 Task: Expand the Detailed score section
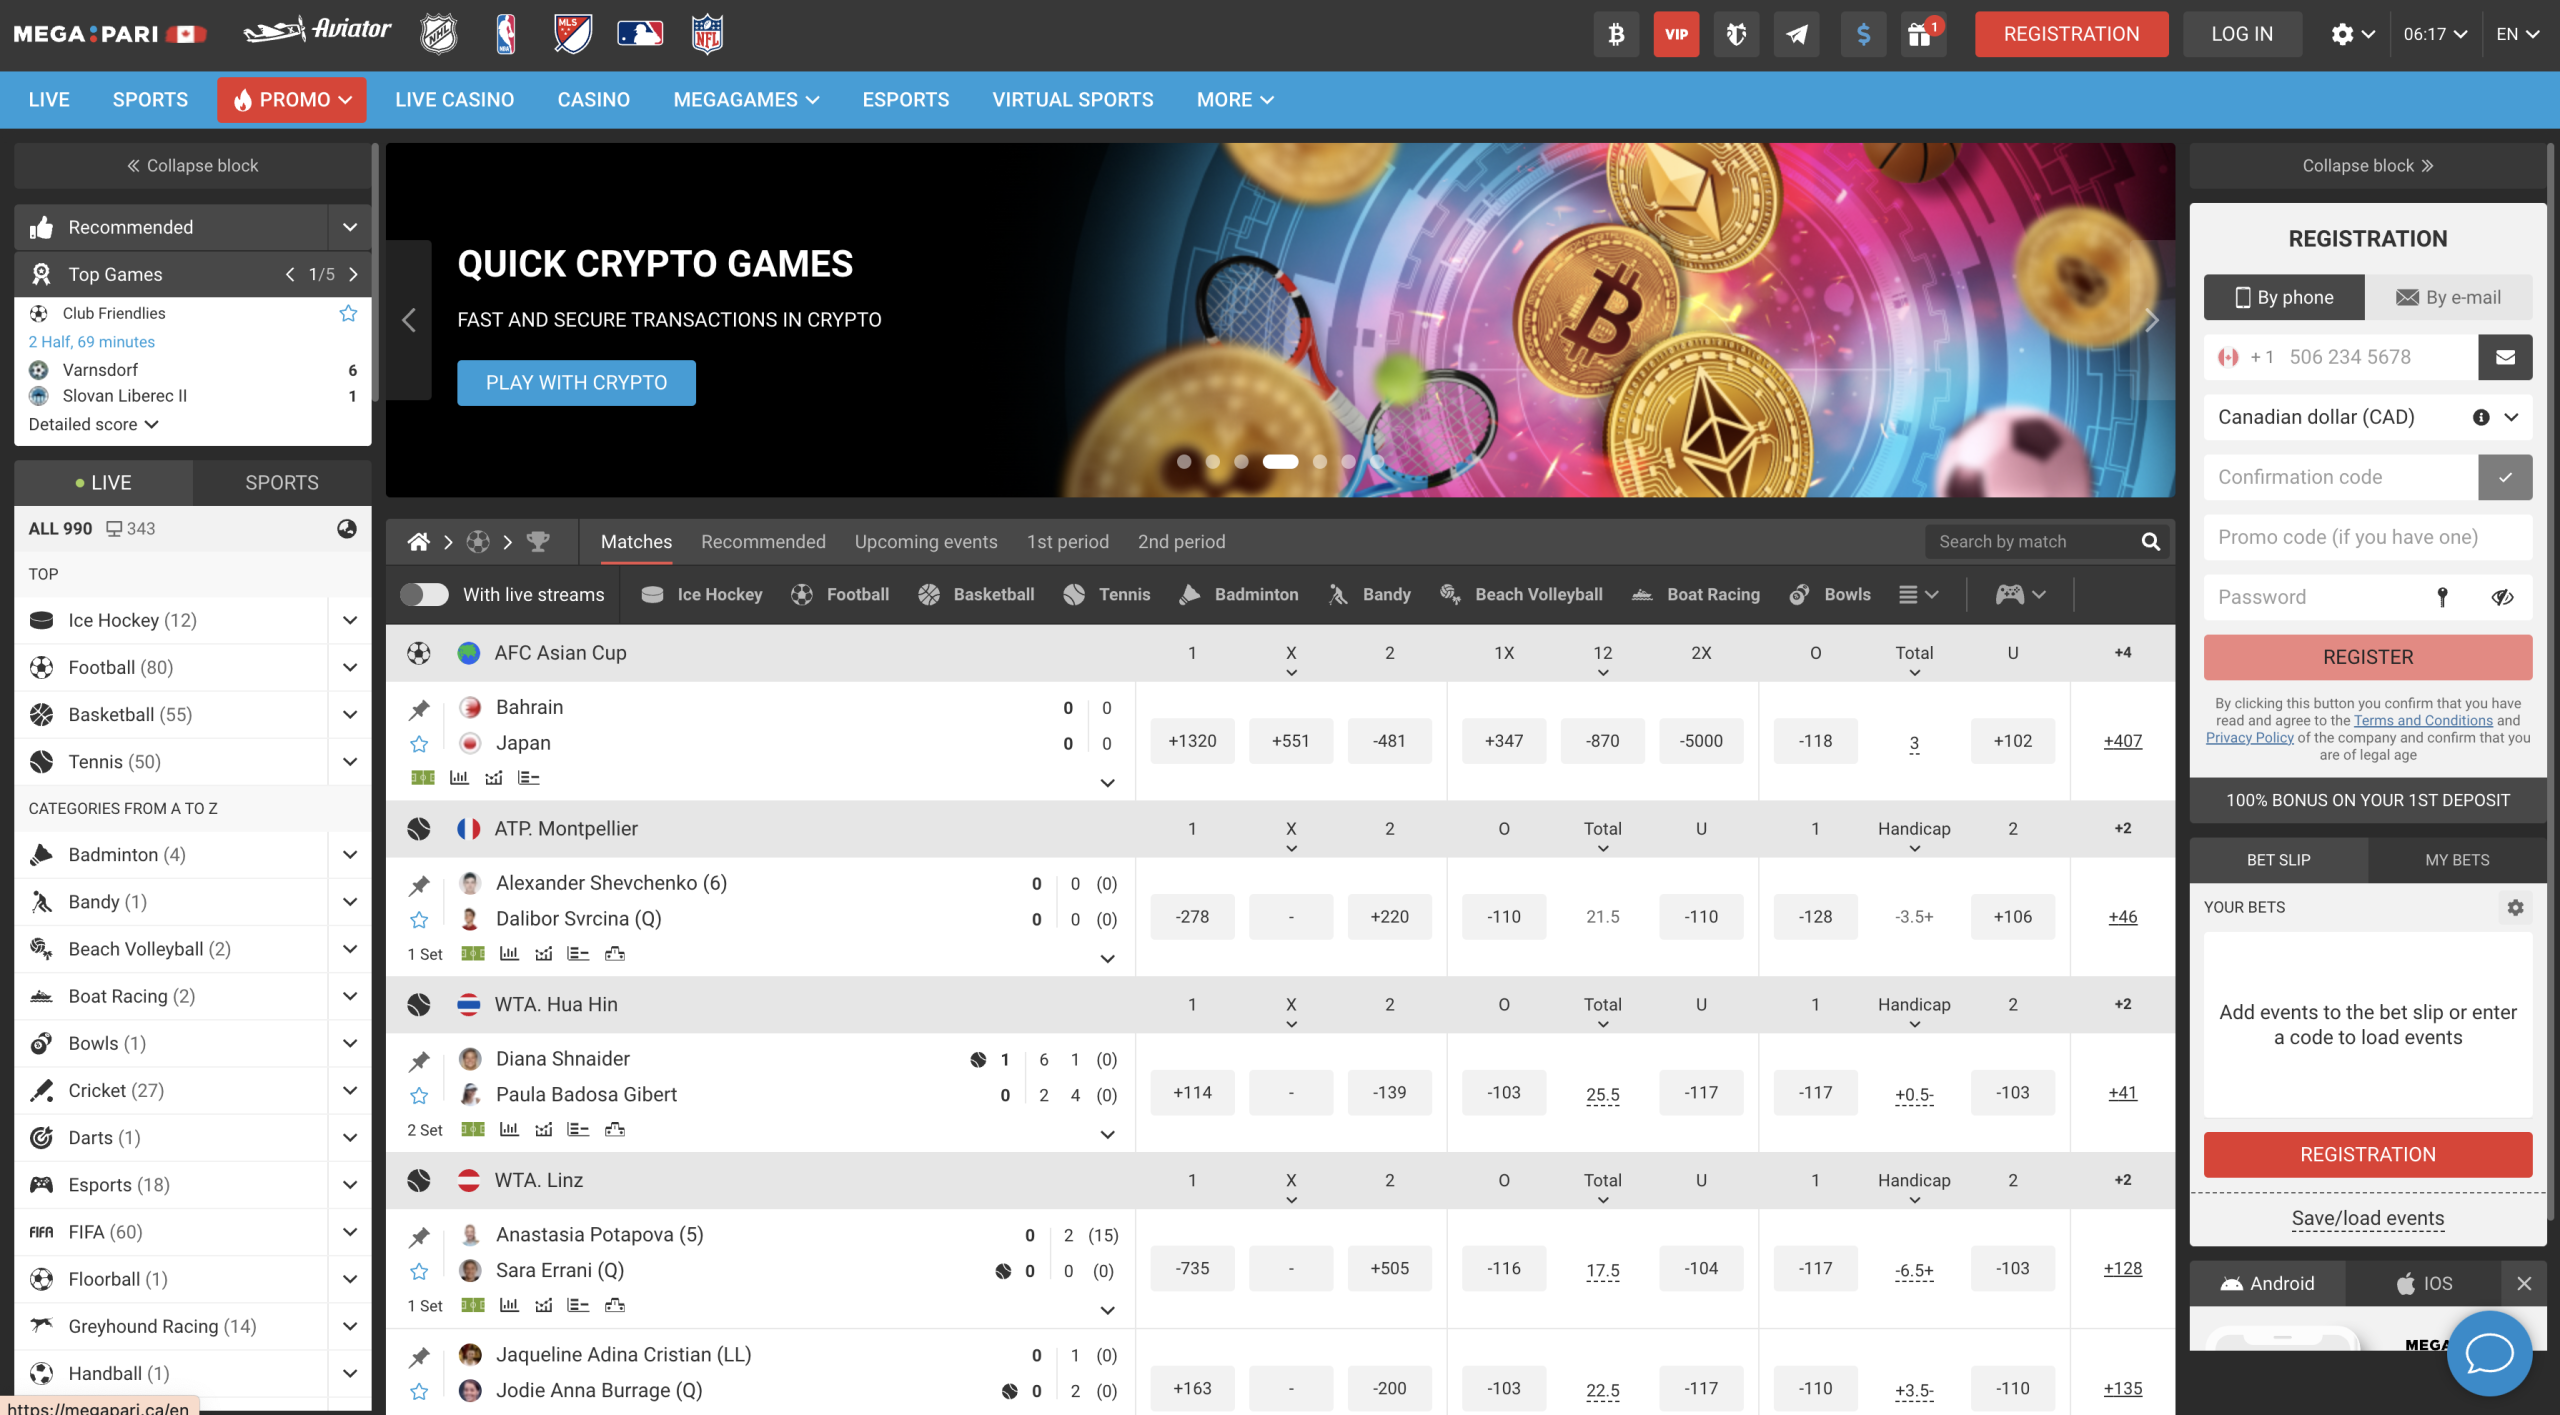coord(94,424)
